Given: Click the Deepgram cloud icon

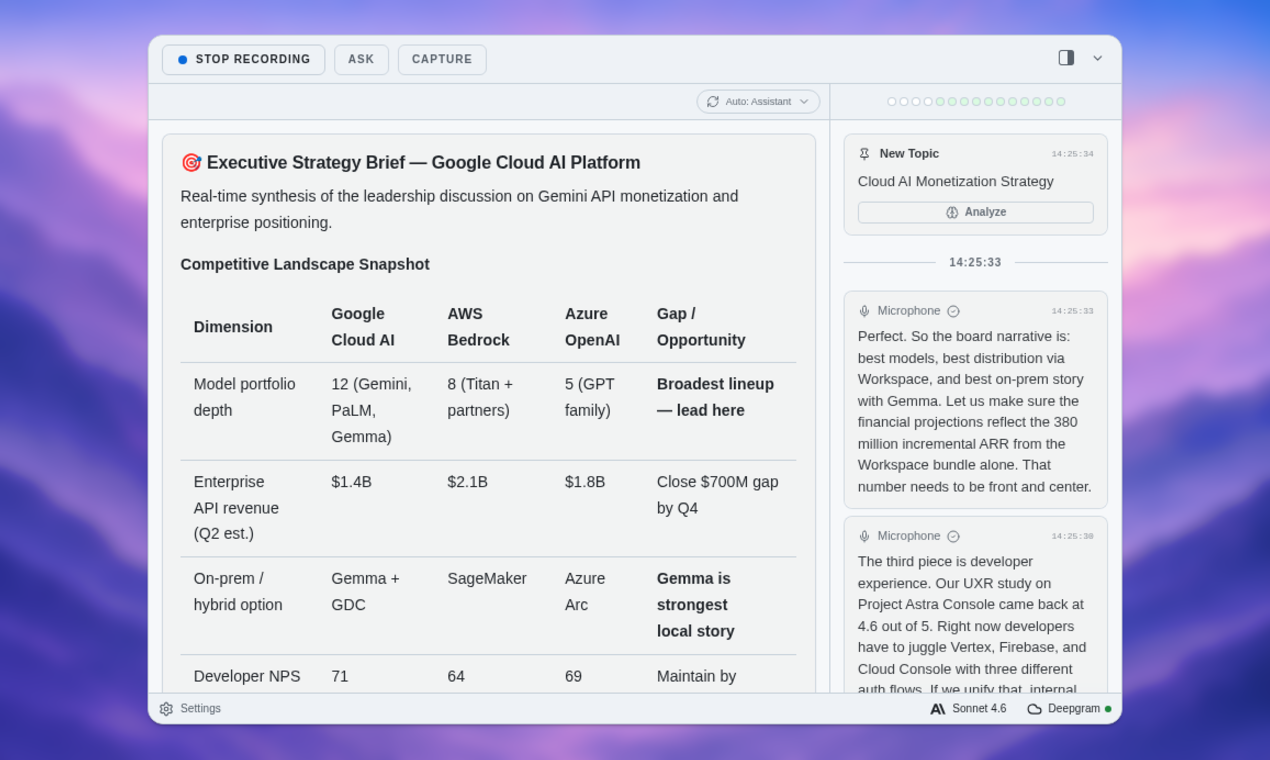Looking at the screenshot, I should point(1034,709).
